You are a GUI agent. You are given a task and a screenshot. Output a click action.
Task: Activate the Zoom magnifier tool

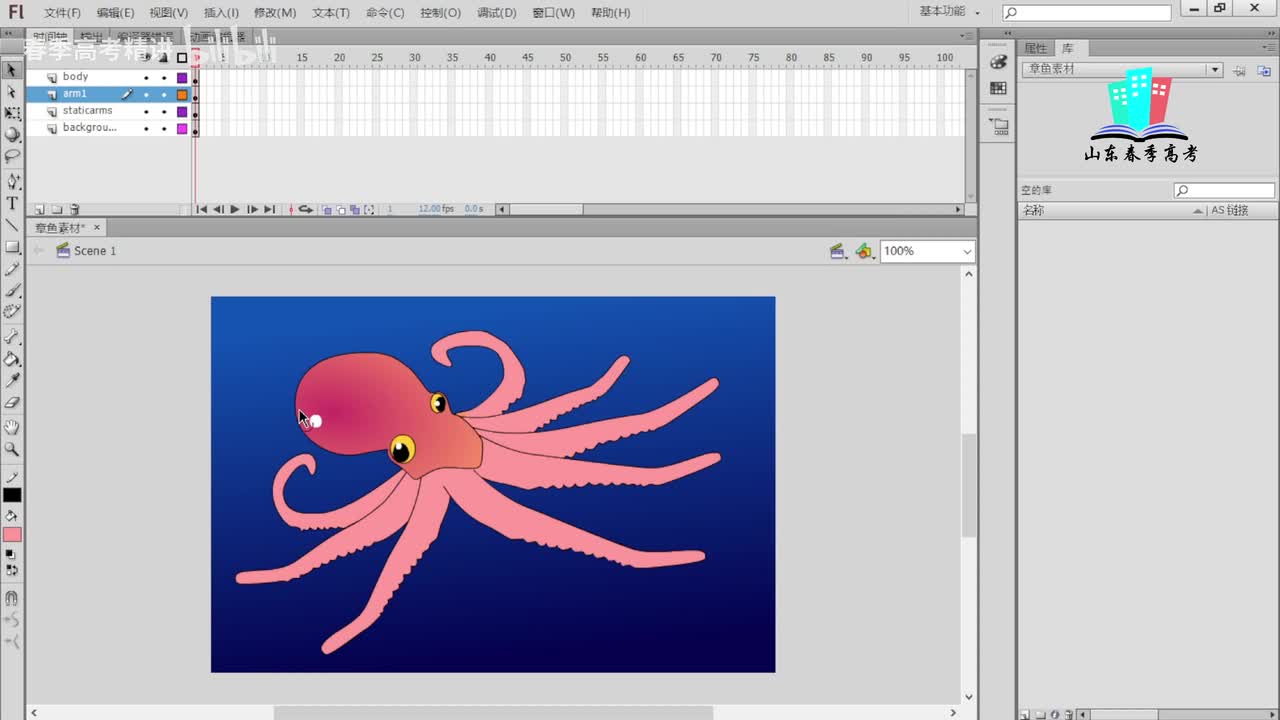(12, 450)
